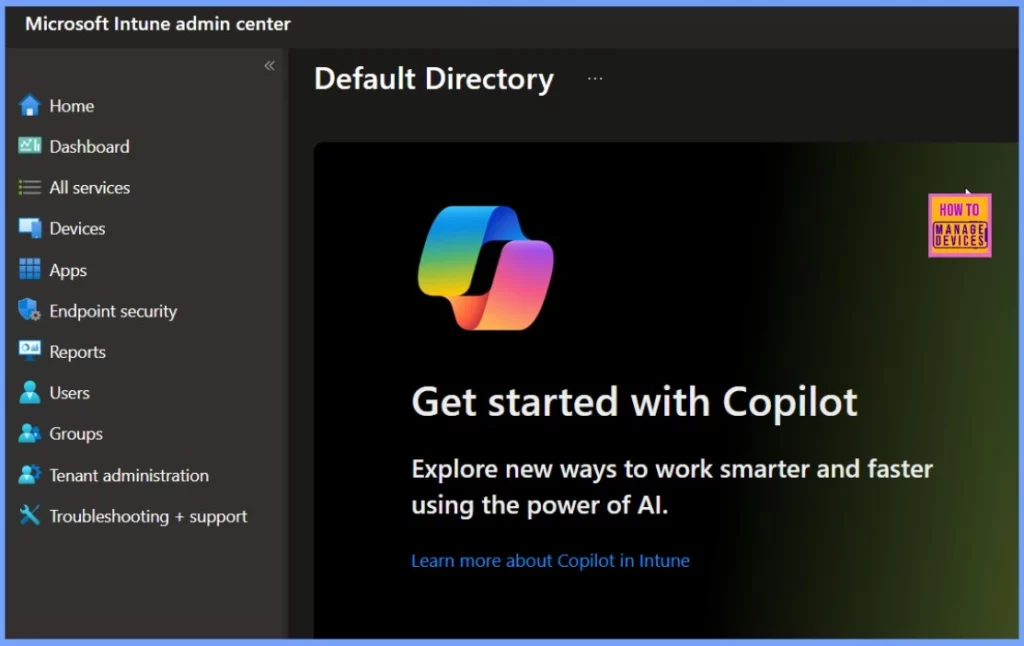The image size is (1024, 646).
Task: Click the colorful Copilot logo
Action: tap(485, 268)
